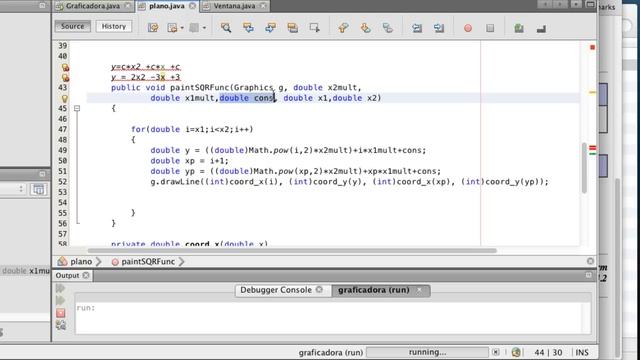640x360 pixels.
Task: Close the plano.java tab
Action: point(192,6)
